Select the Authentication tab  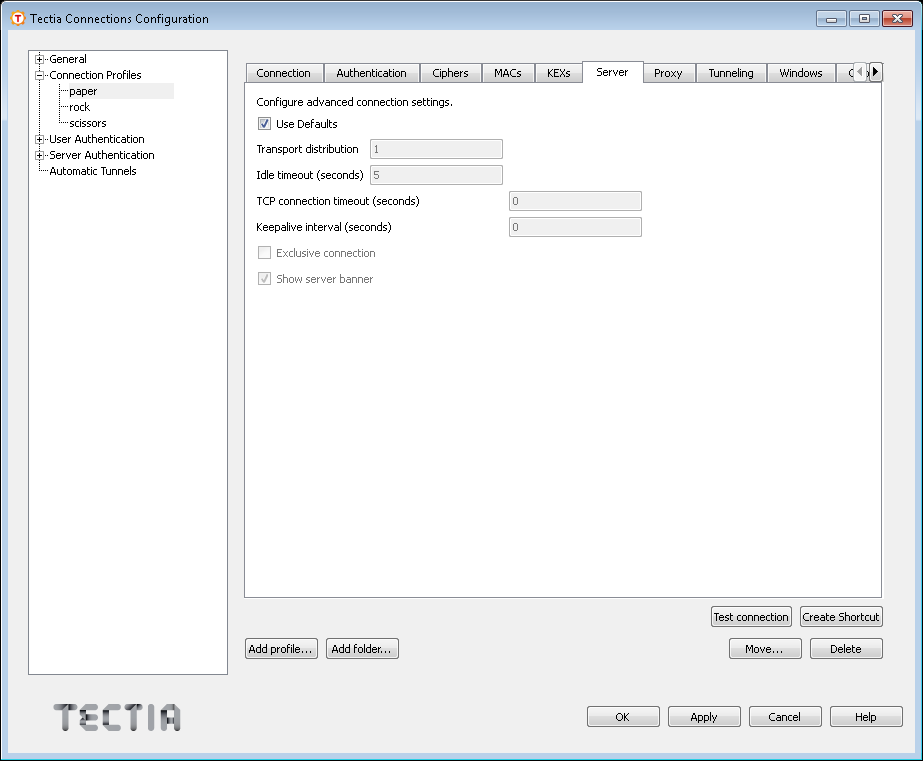(x=372, y=72)
